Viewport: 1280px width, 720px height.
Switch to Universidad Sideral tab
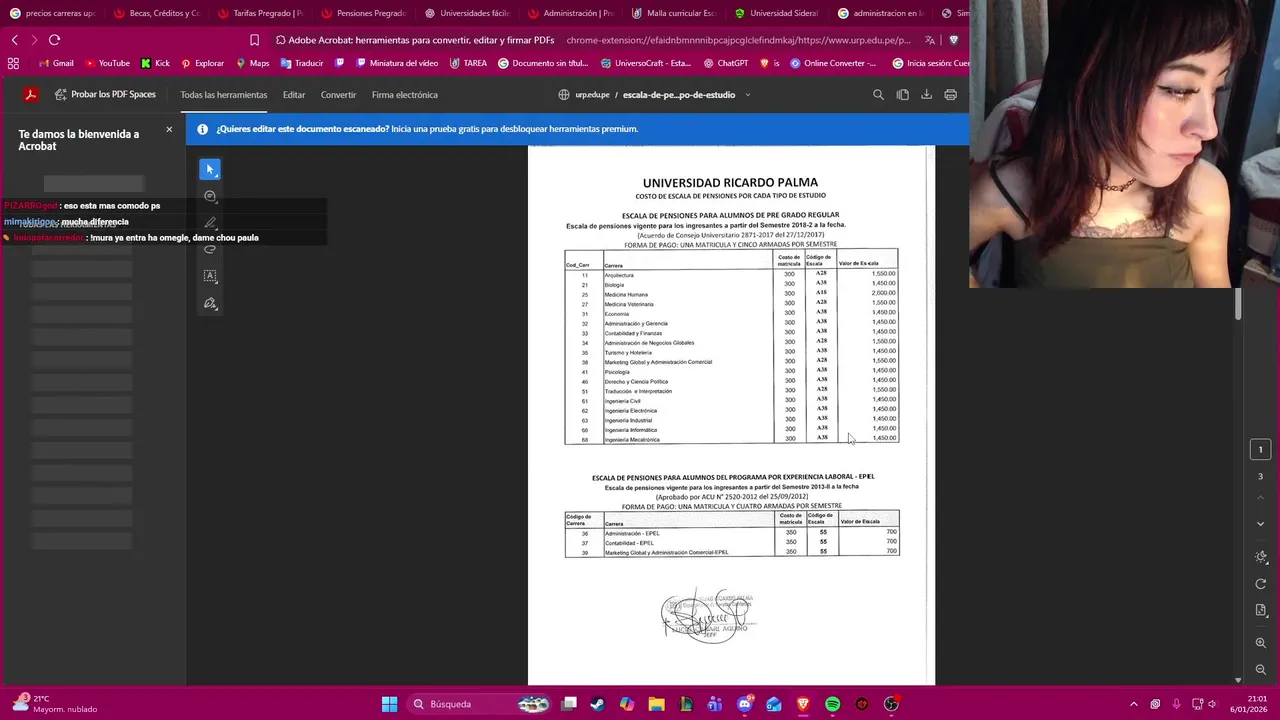pyautogui.click(x=777, y=13)
